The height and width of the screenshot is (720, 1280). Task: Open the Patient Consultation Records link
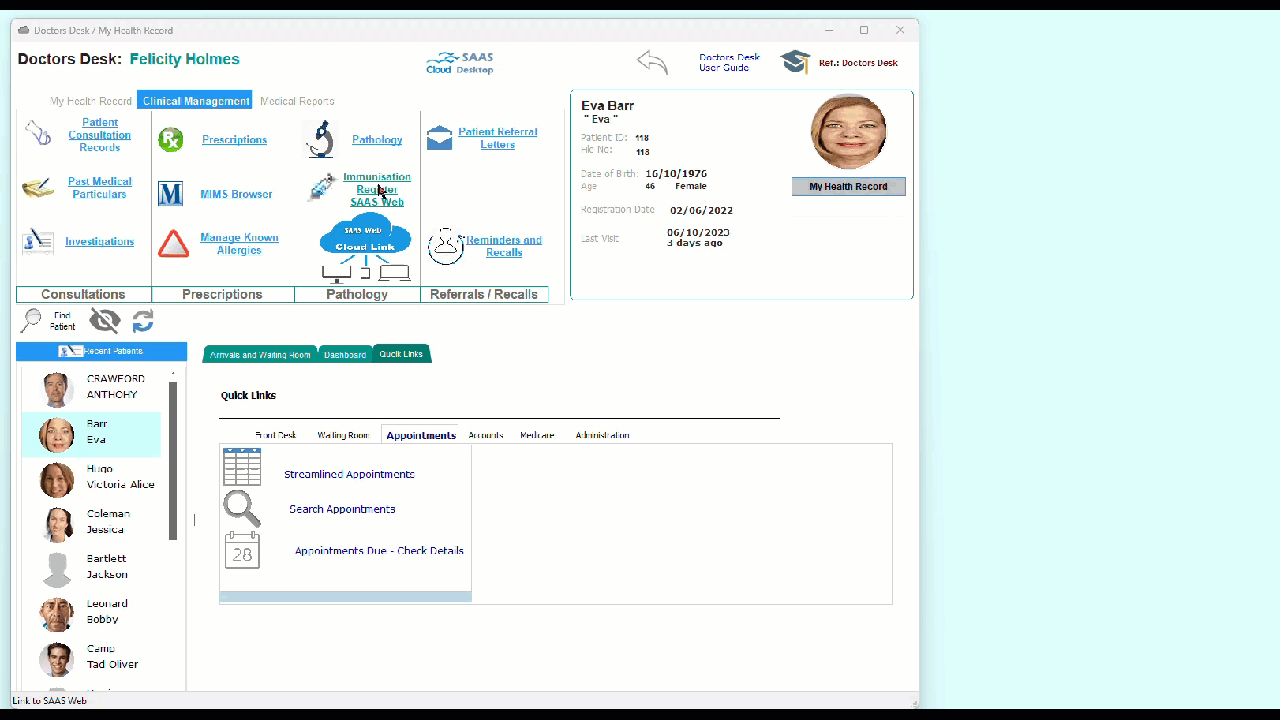[x=99, y=135]
